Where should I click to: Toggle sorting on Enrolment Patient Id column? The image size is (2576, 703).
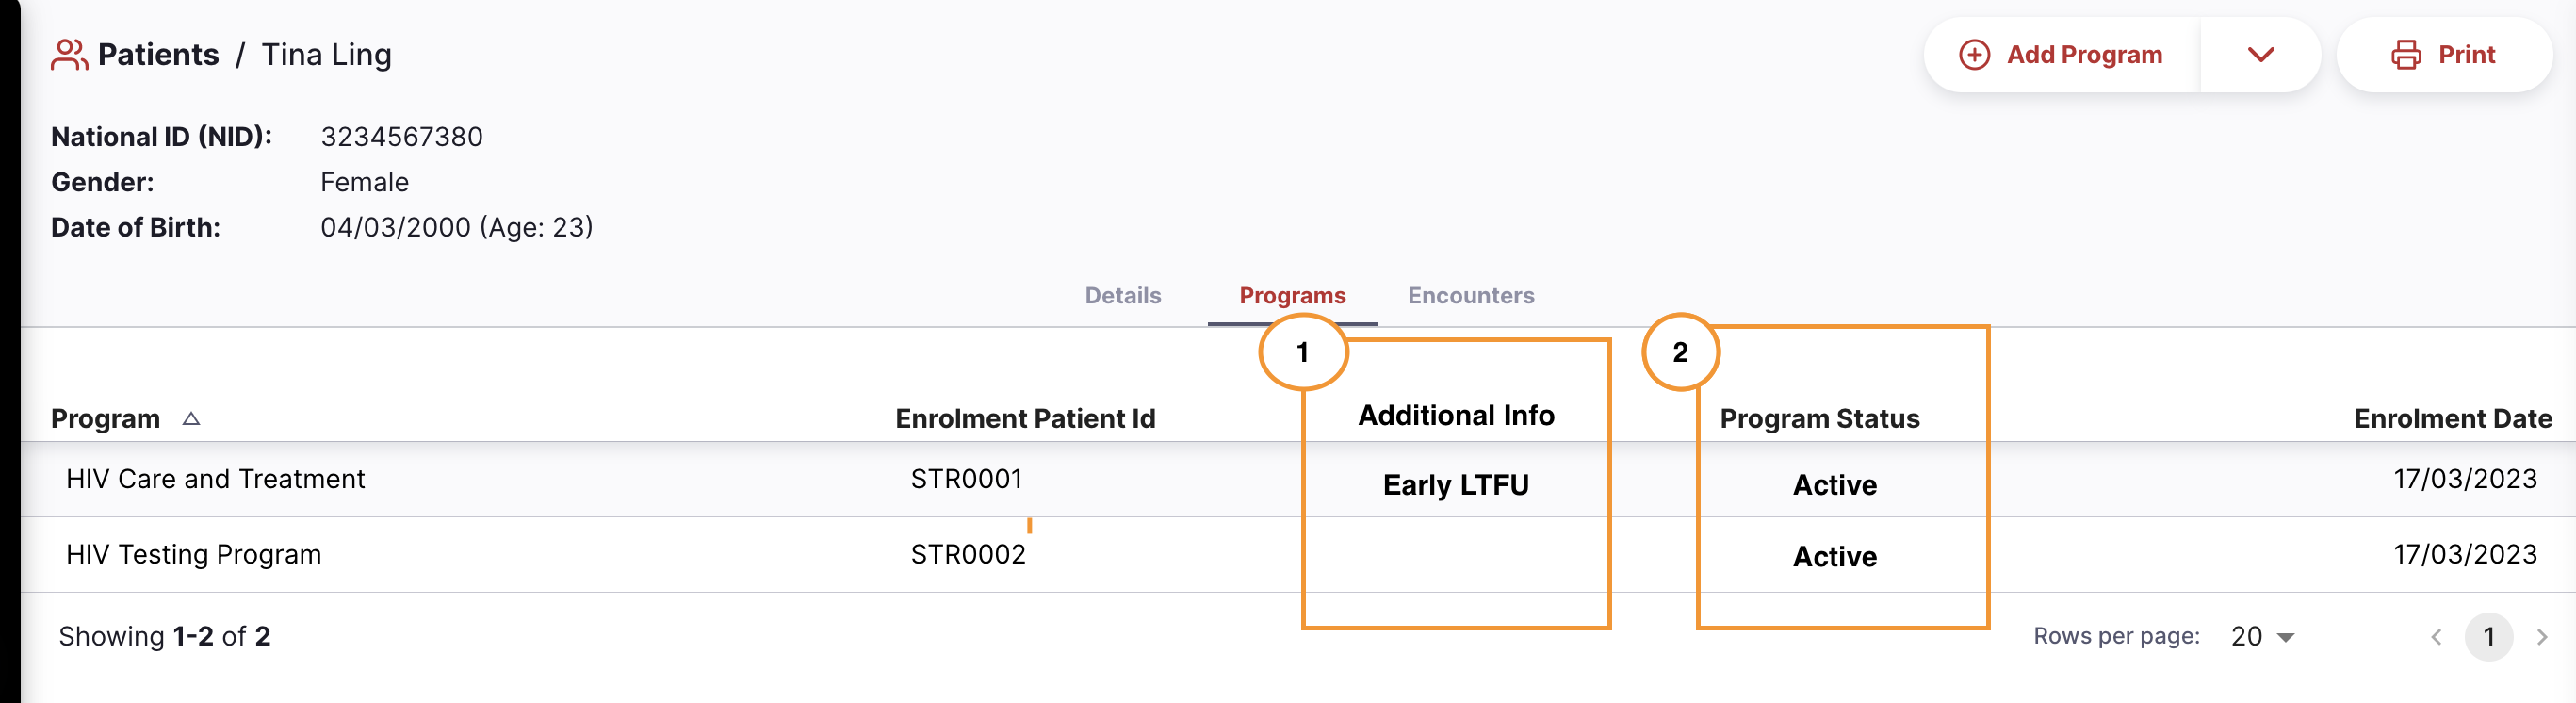tap(1026, 418)
